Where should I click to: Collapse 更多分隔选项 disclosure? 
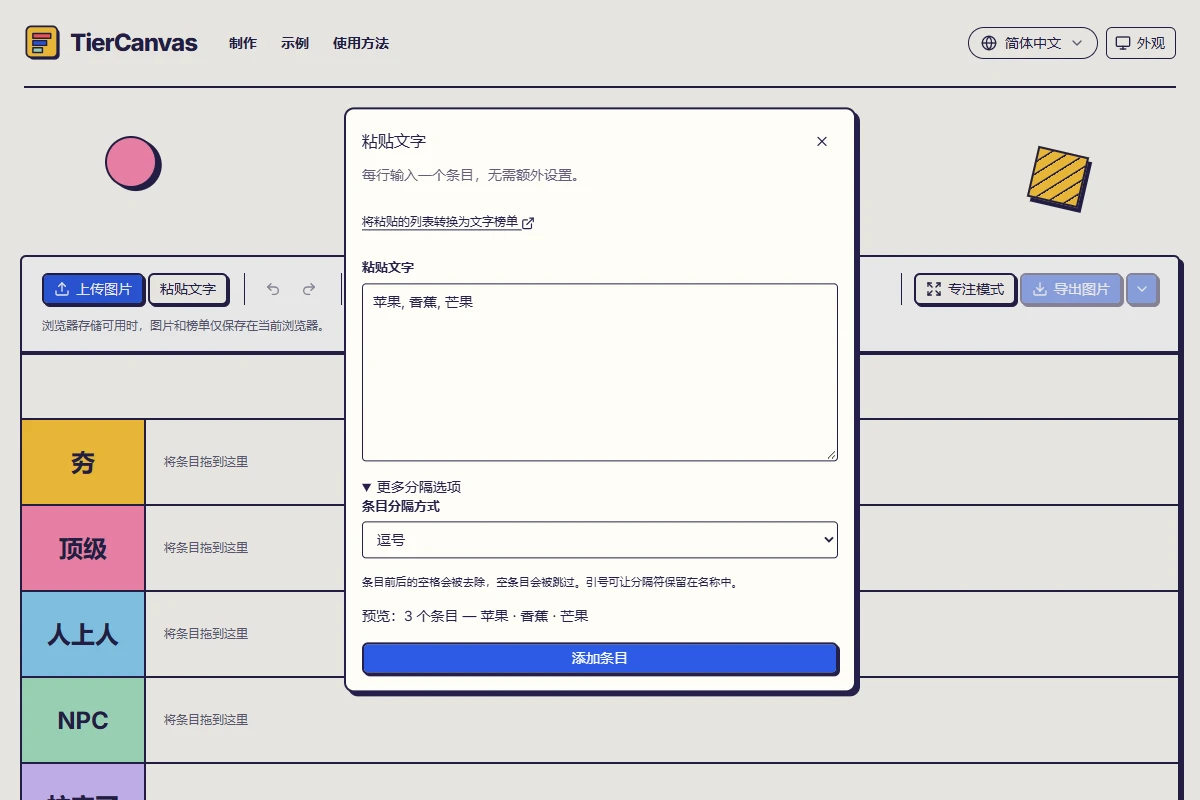click(411, 487)
